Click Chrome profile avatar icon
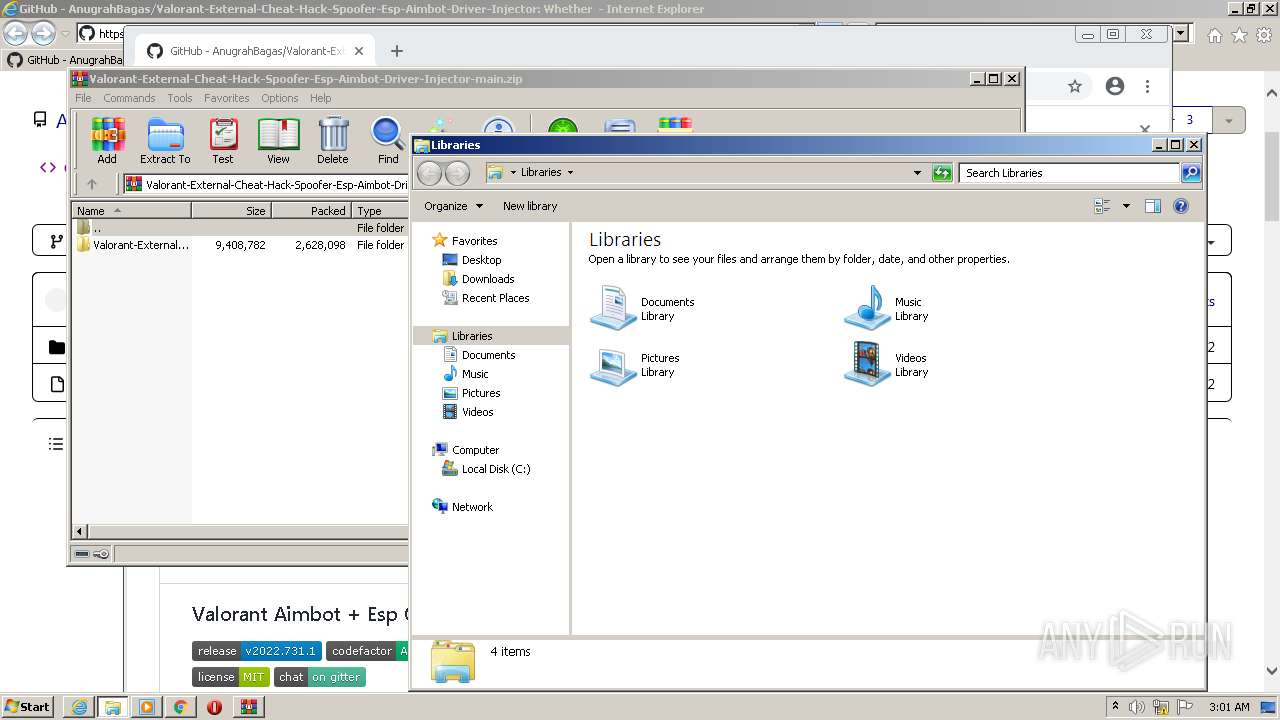Viewport: 1280px width, 720px height. pos(1115,86)
